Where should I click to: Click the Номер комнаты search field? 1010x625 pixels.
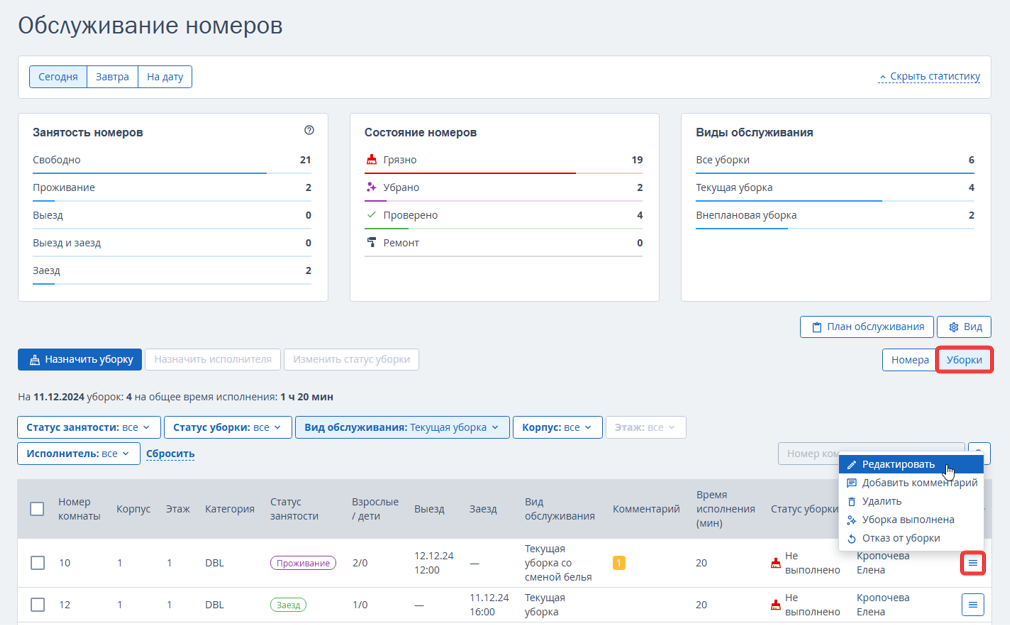coord(808,454)
